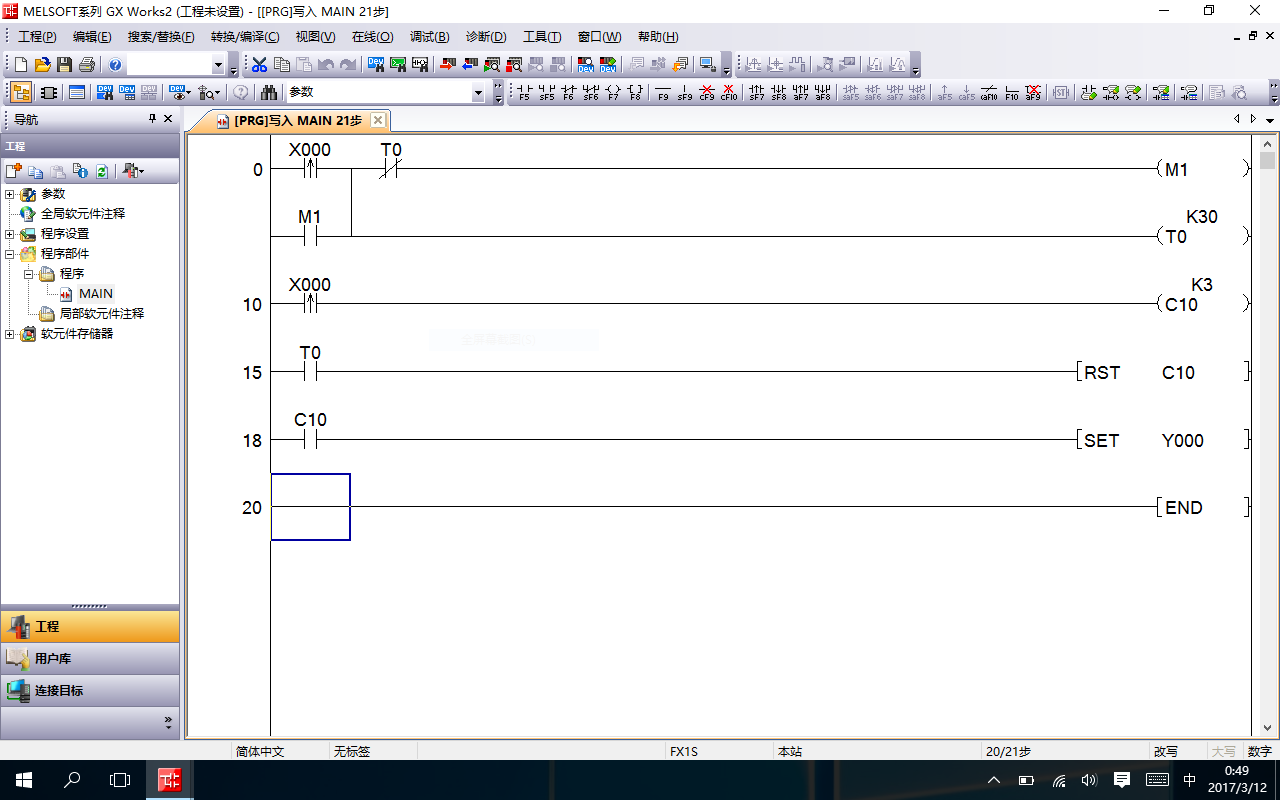Pin the 导航 navigation panel

coord(152,119)
